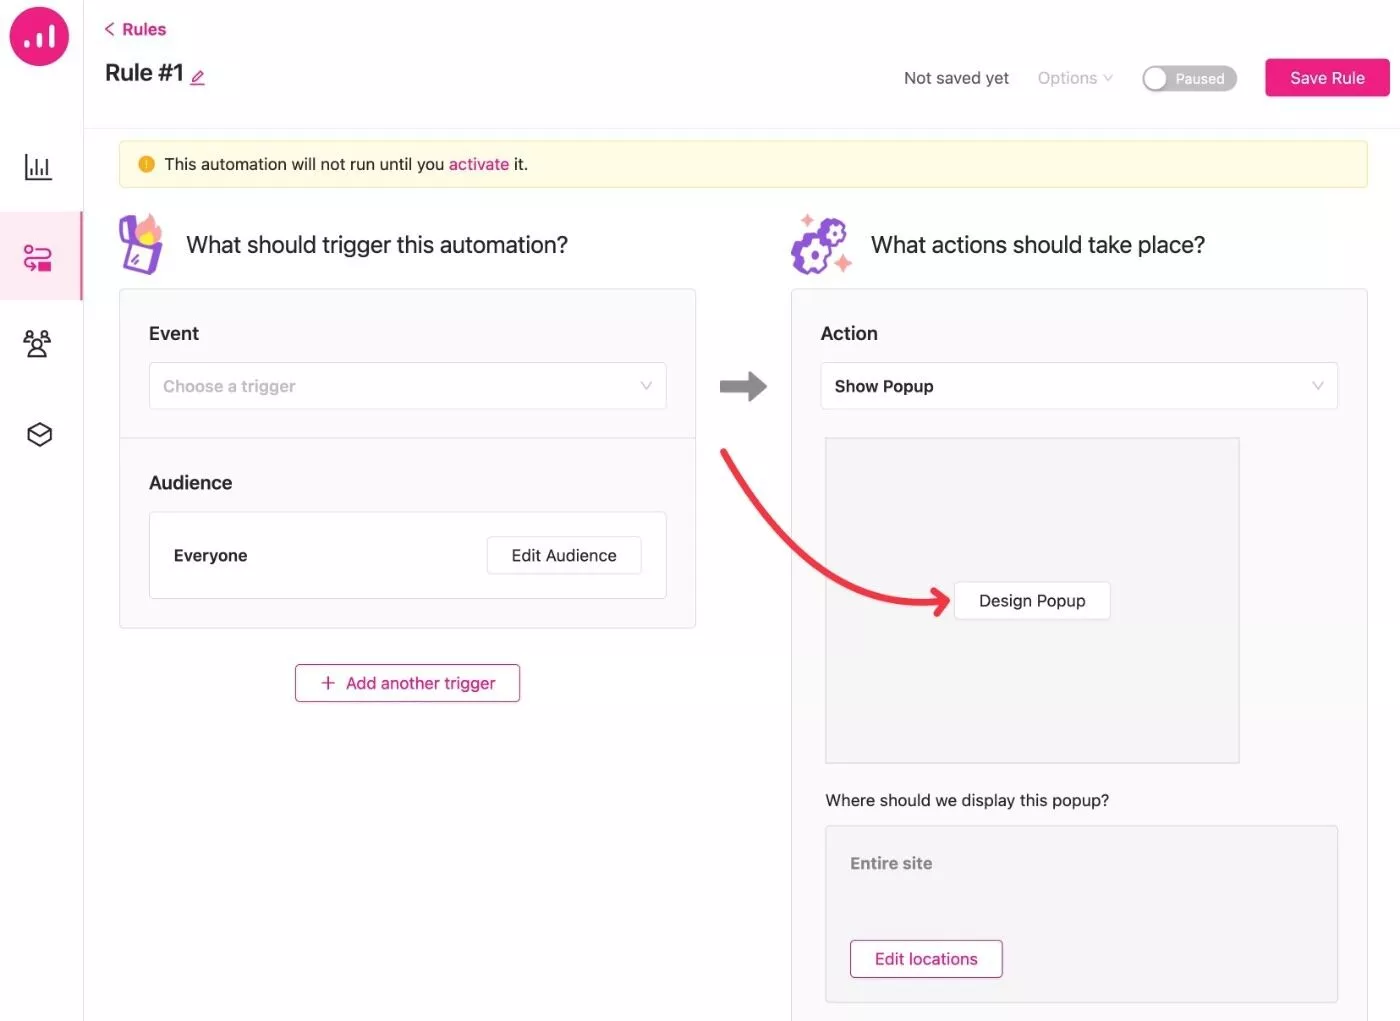This screenshot has height=1021, width=1400.
Task: Click the lighter trigger illustration icon
Action: click(141, 244)
